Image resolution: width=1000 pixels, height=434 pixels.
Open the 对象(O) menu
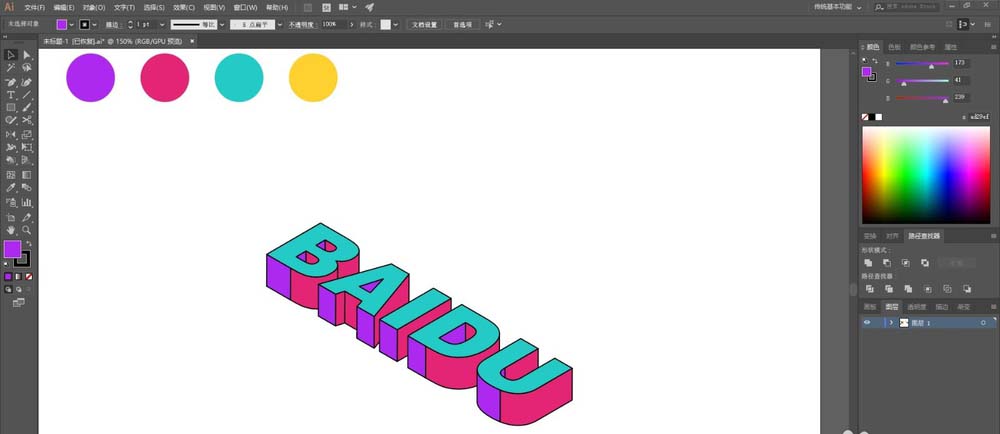[x=94, y=8]
